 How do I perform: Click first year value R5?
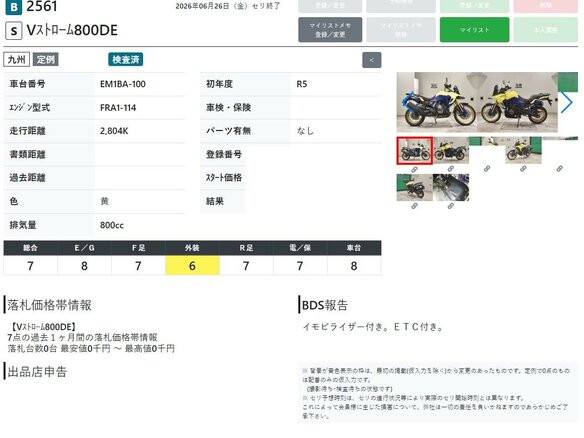point(302,84)
